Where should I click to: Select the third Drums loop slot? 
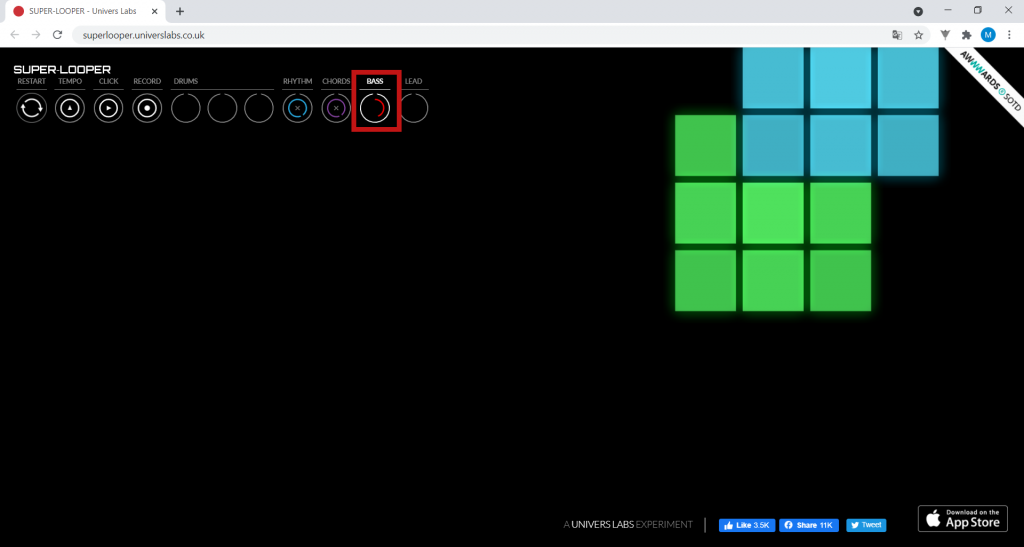point(259,108)
